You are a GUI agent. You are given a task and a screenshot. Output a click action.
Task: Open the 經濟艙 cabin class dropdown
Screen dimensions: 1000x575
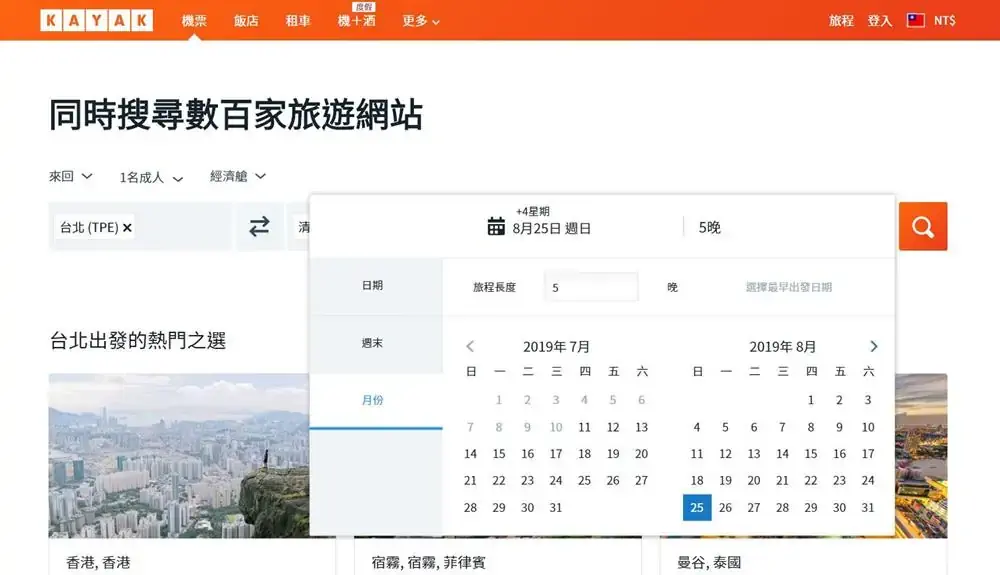pyautogui.click(x=237, y=176)
